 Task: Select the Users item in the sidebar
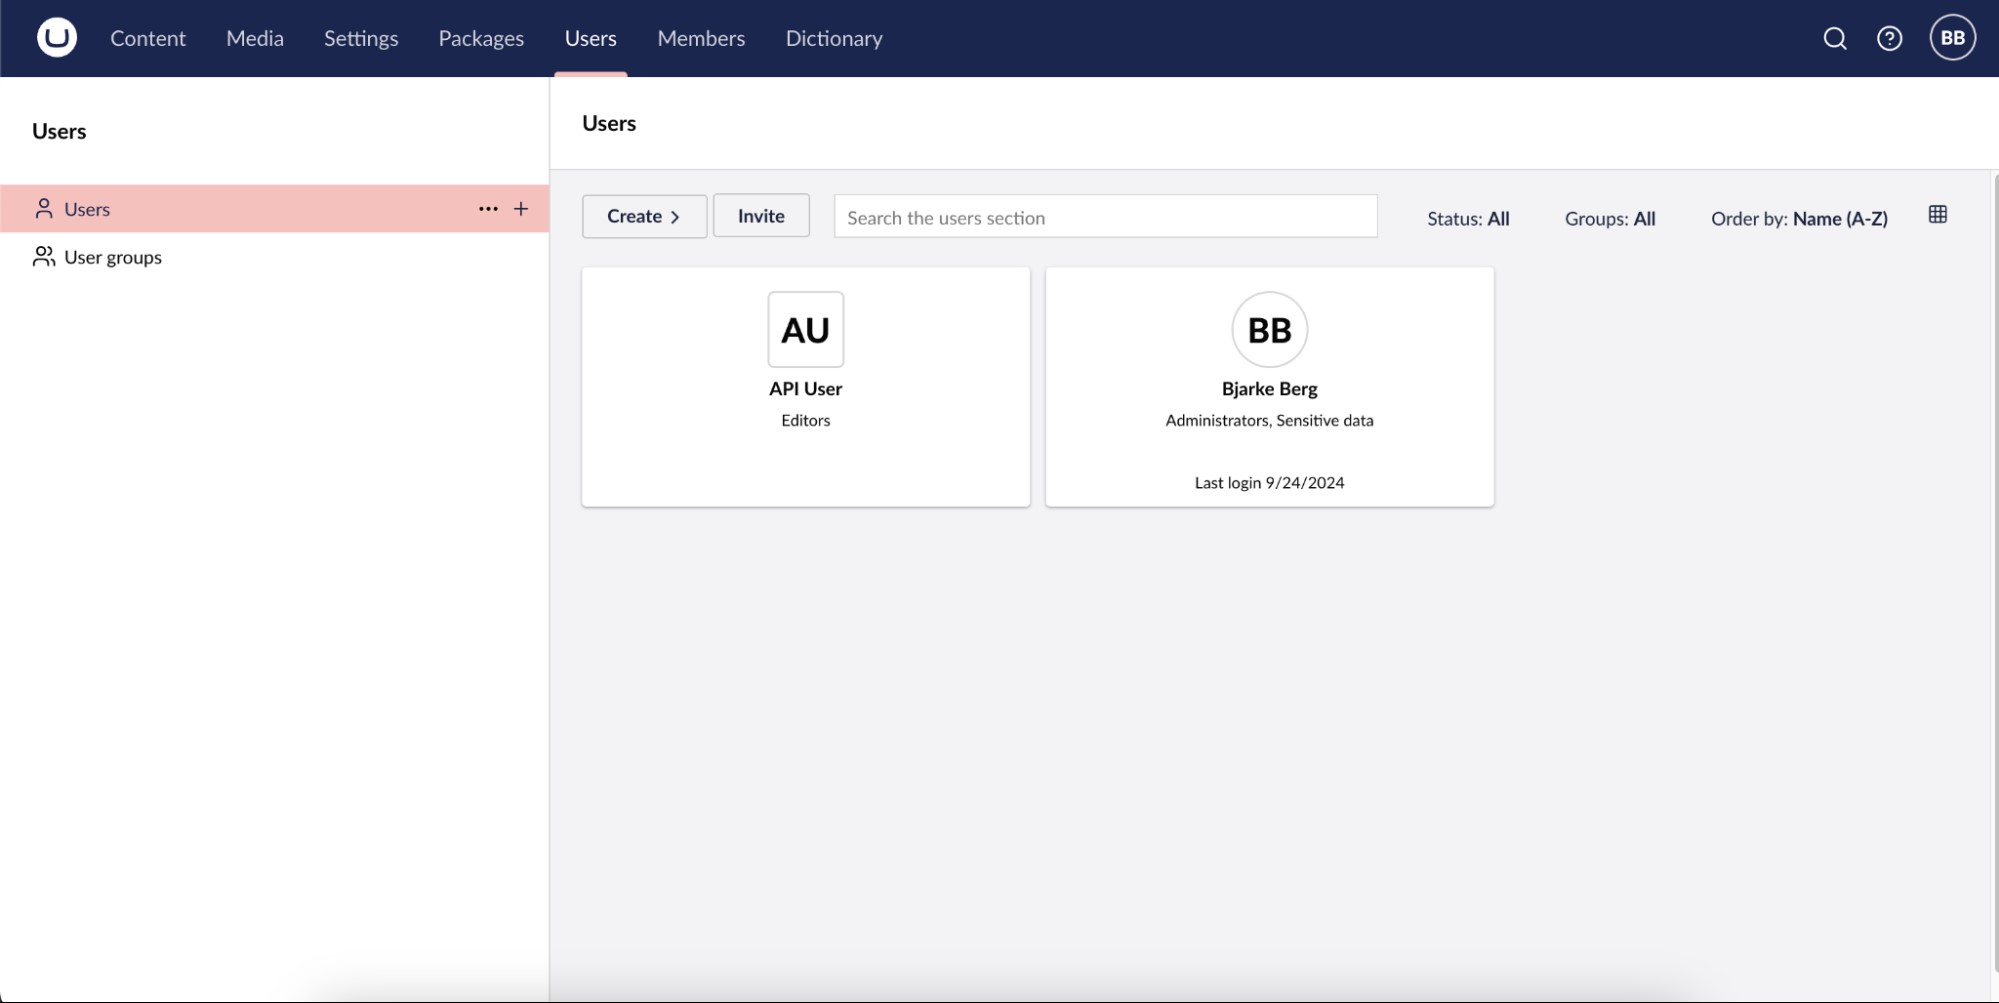coord(87,209)
